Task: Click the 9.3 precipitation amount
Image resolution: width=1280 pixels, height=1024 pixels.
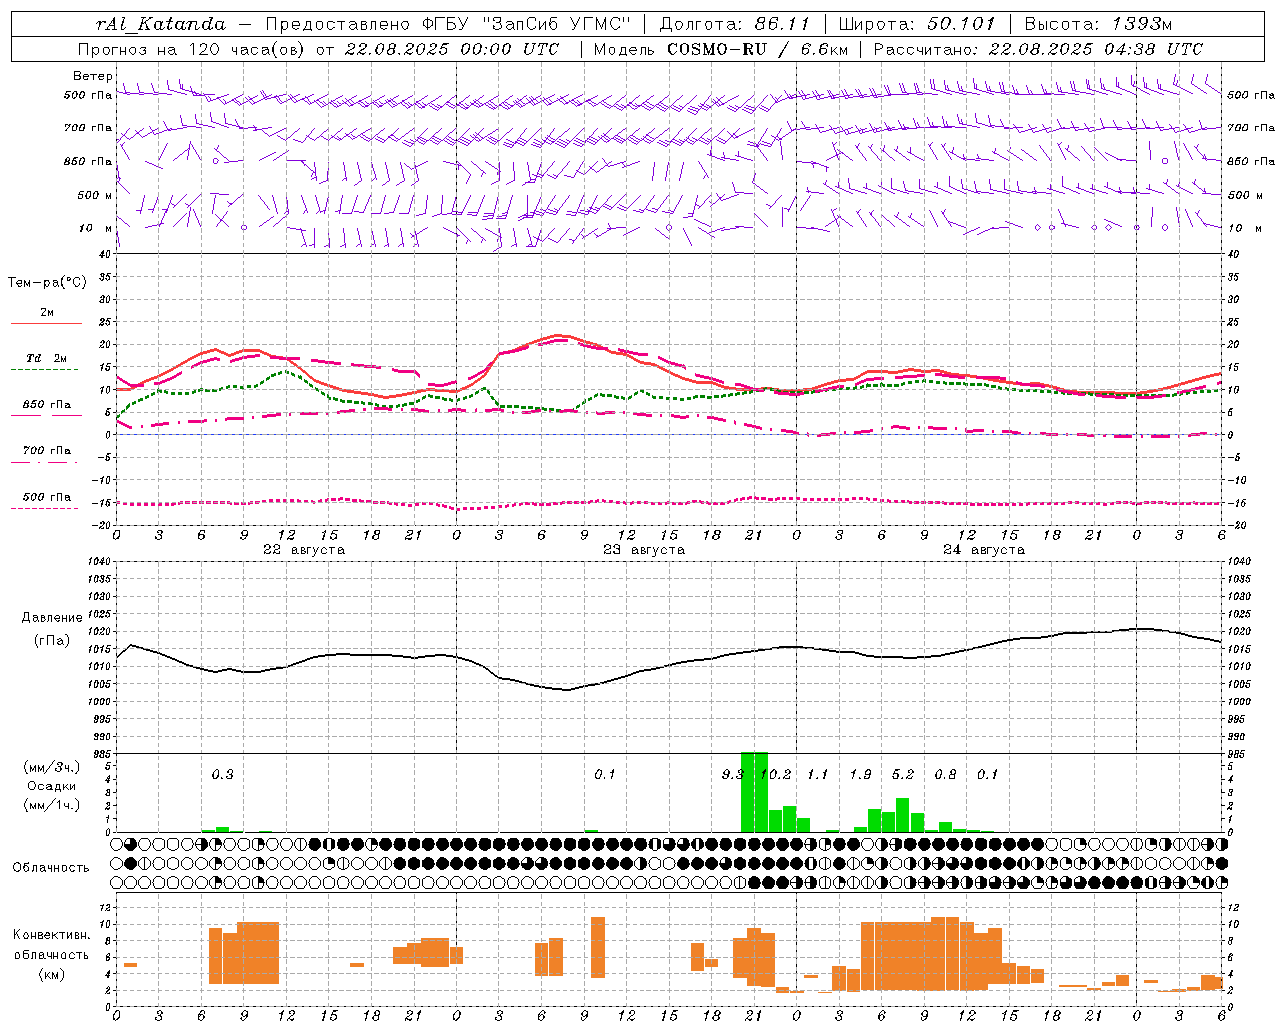Action: point(733,774)
